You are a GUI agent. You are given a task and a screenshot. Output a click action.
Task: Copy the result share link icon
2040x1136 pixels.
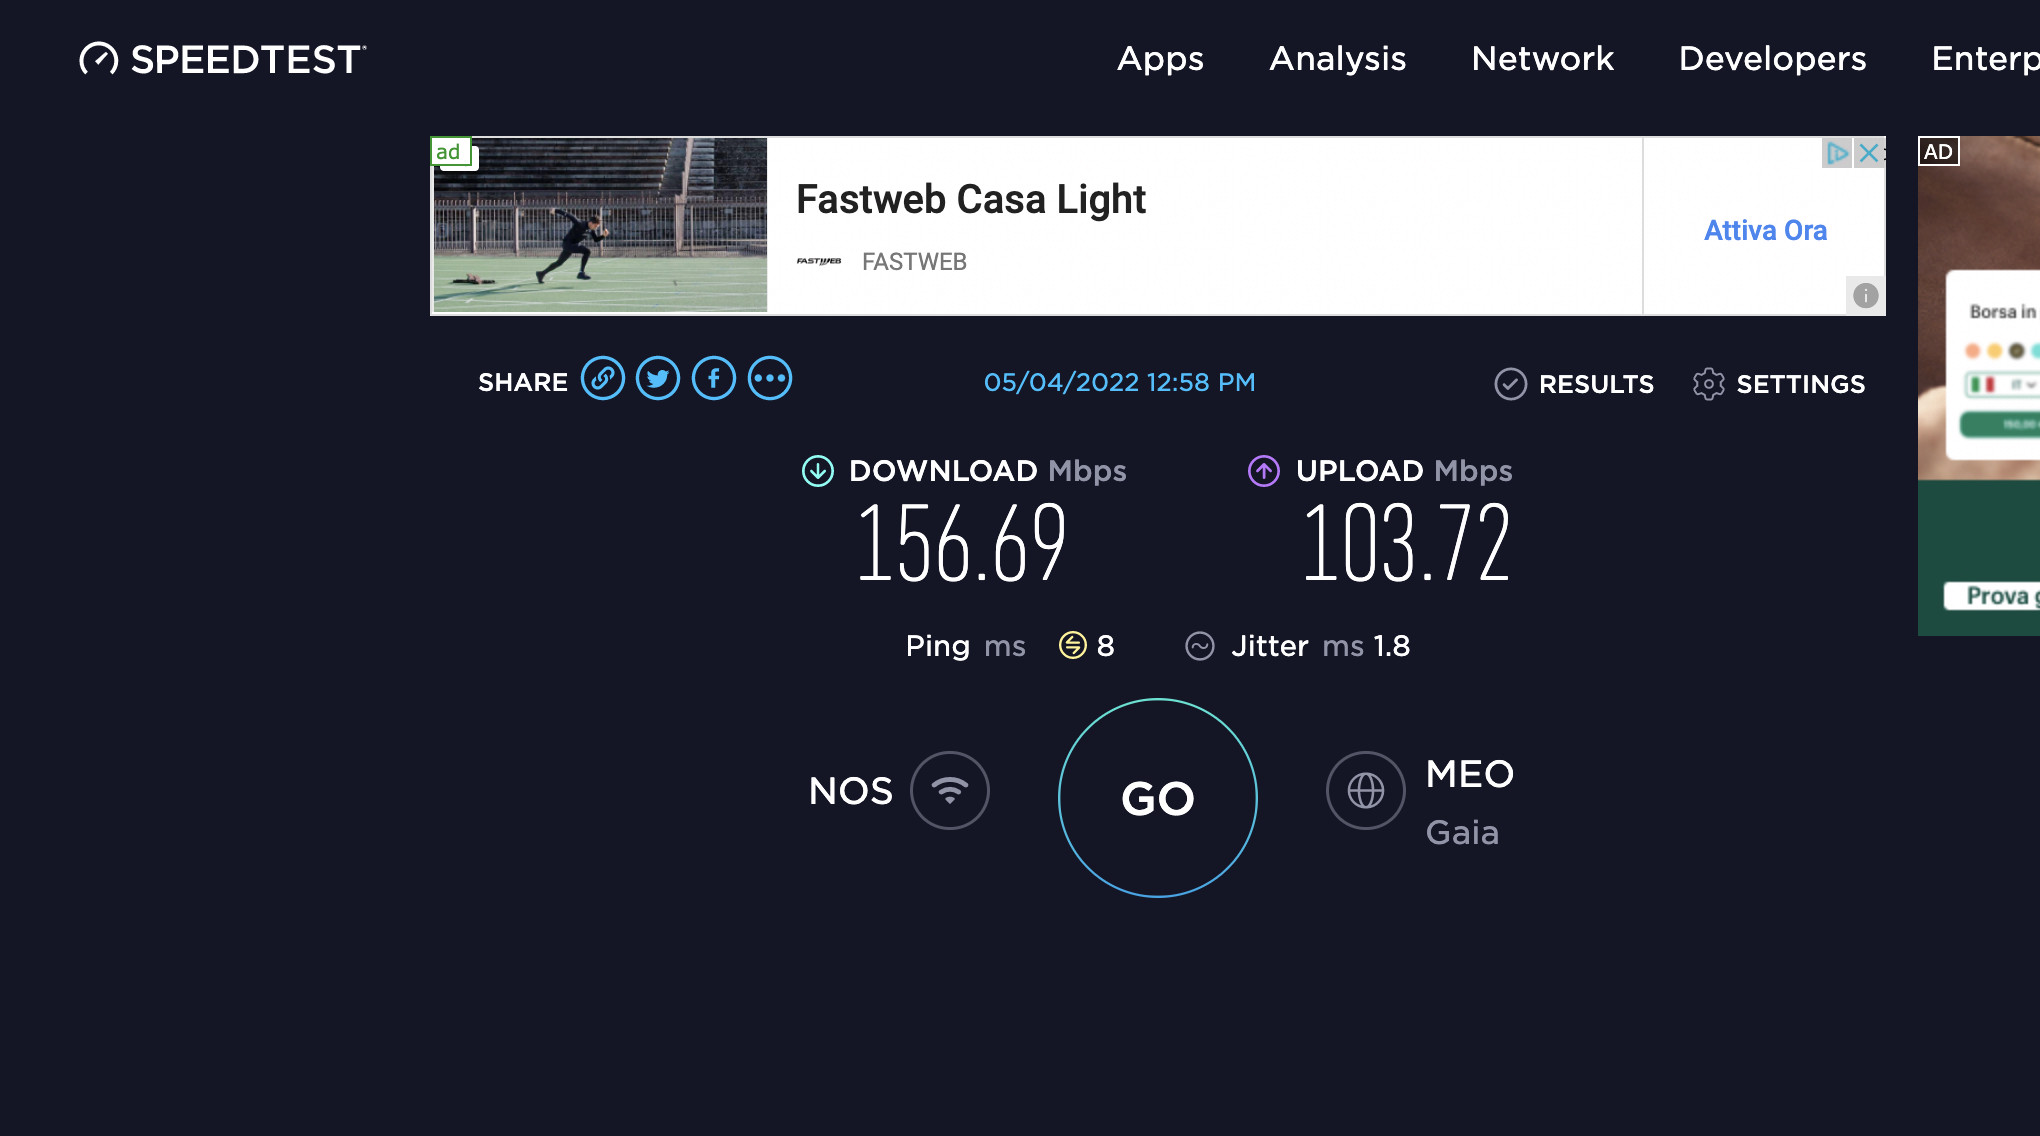coord(603,379)
